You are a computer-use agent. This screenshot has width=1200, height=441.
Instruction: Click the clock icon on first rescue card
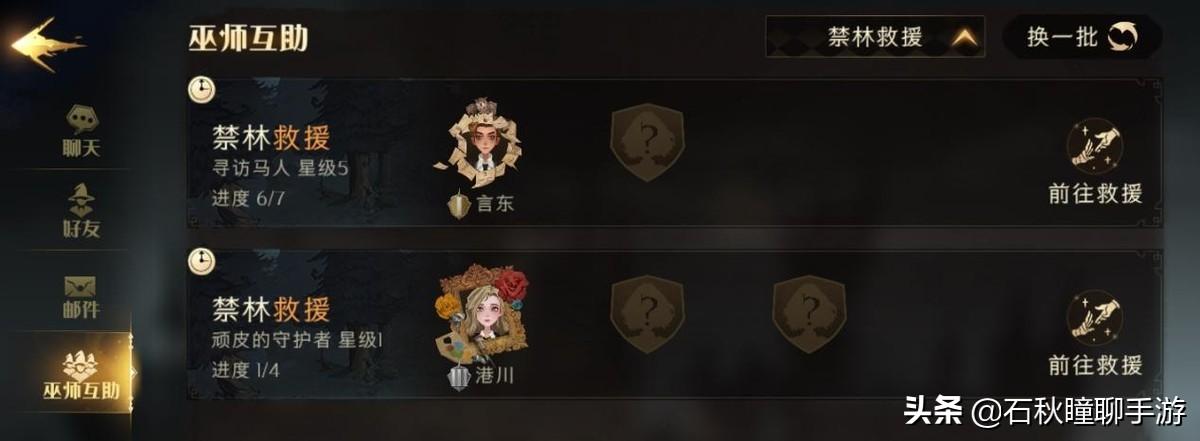[202, 90]
